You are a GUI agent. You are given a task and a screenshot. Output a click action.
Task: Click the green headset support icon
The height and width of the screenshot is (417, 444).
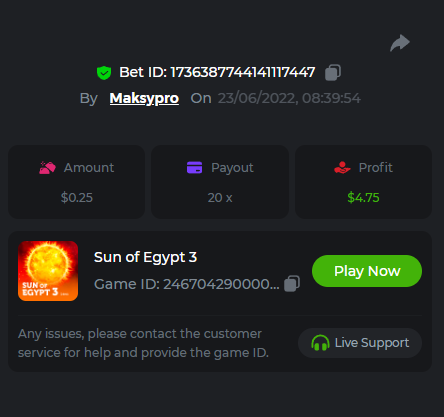[320, 343]
